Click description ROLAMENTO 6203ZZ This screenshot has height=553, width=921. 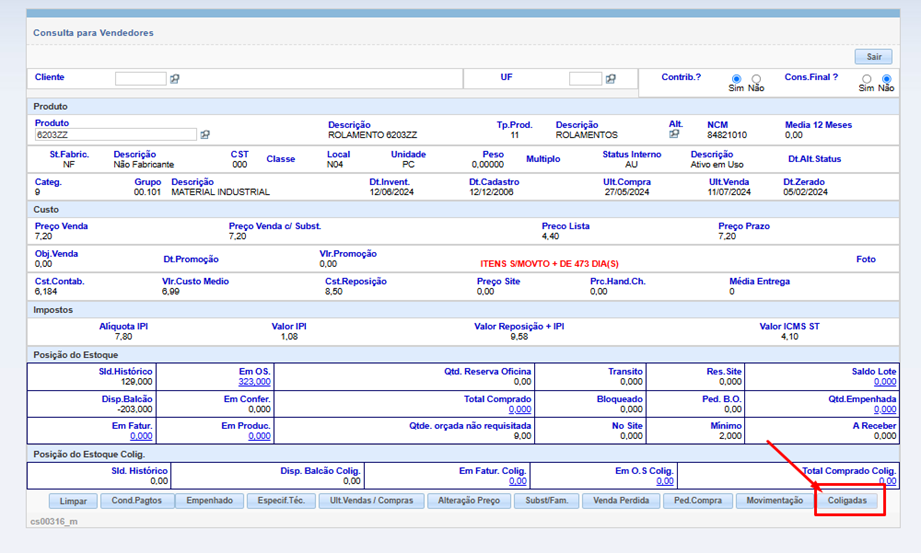coord(372,135)
